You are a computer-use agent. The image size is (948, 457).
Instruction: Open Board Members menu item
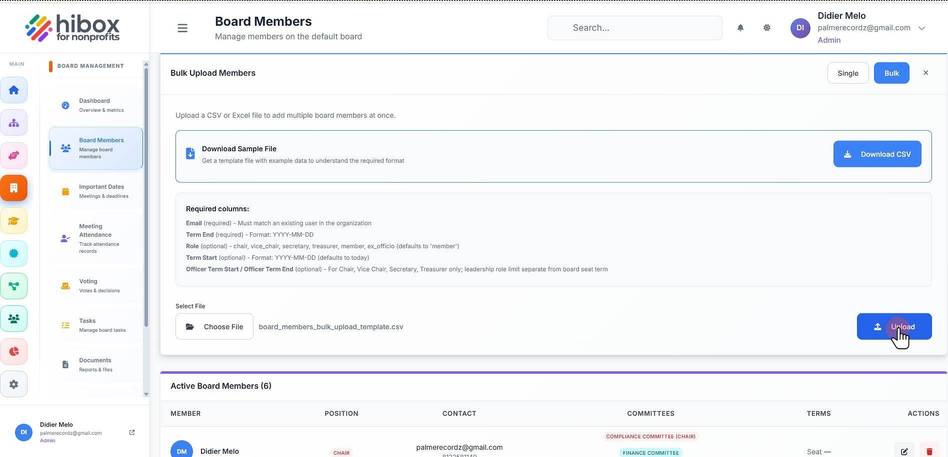(x=96, y=148)
